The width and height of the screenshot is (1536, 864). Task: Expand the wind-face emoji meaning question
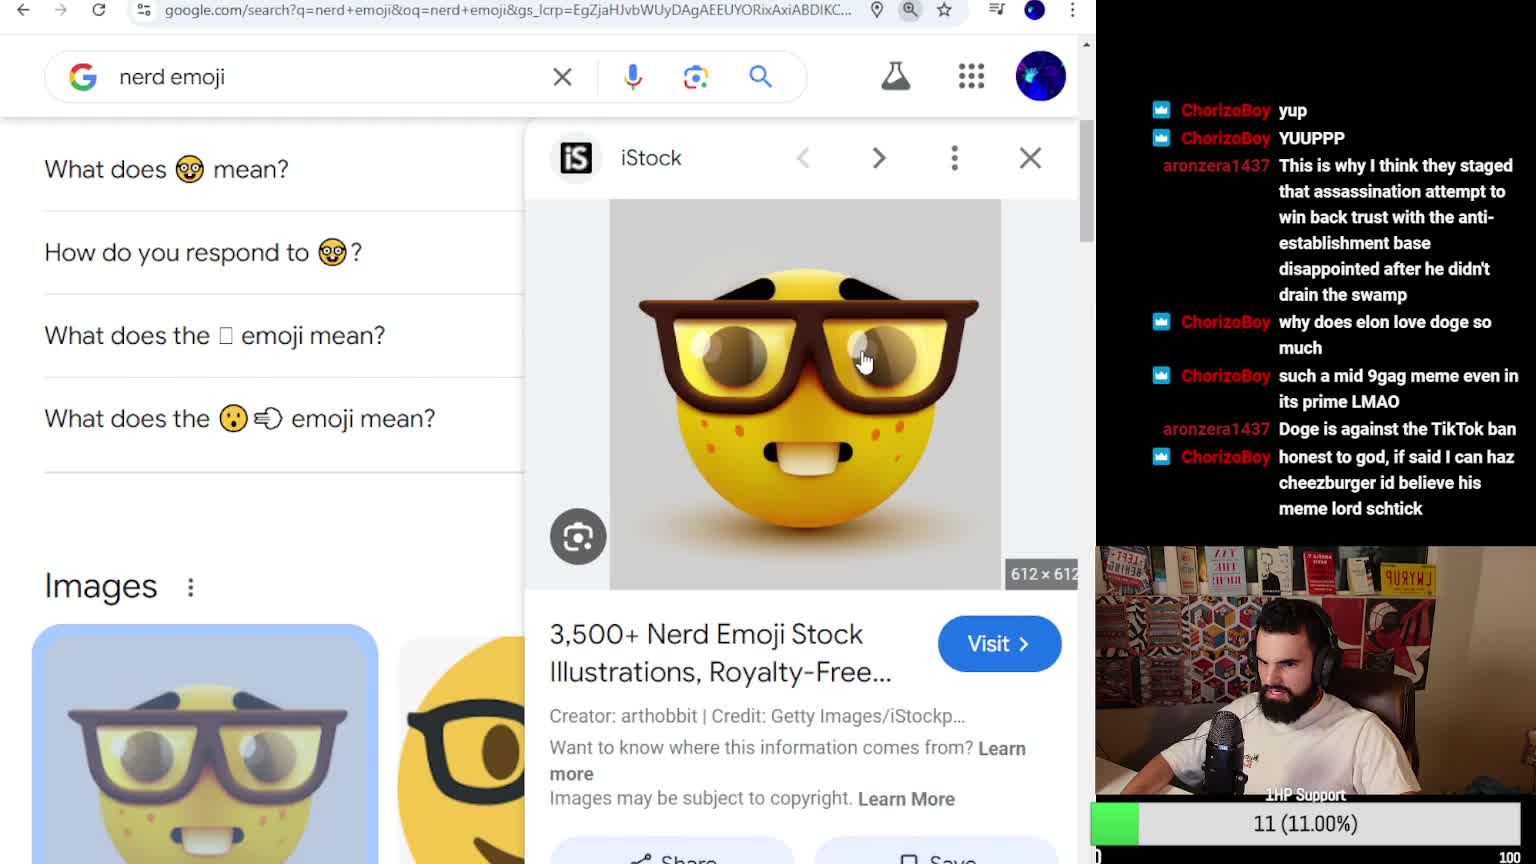tap(284, 418)
